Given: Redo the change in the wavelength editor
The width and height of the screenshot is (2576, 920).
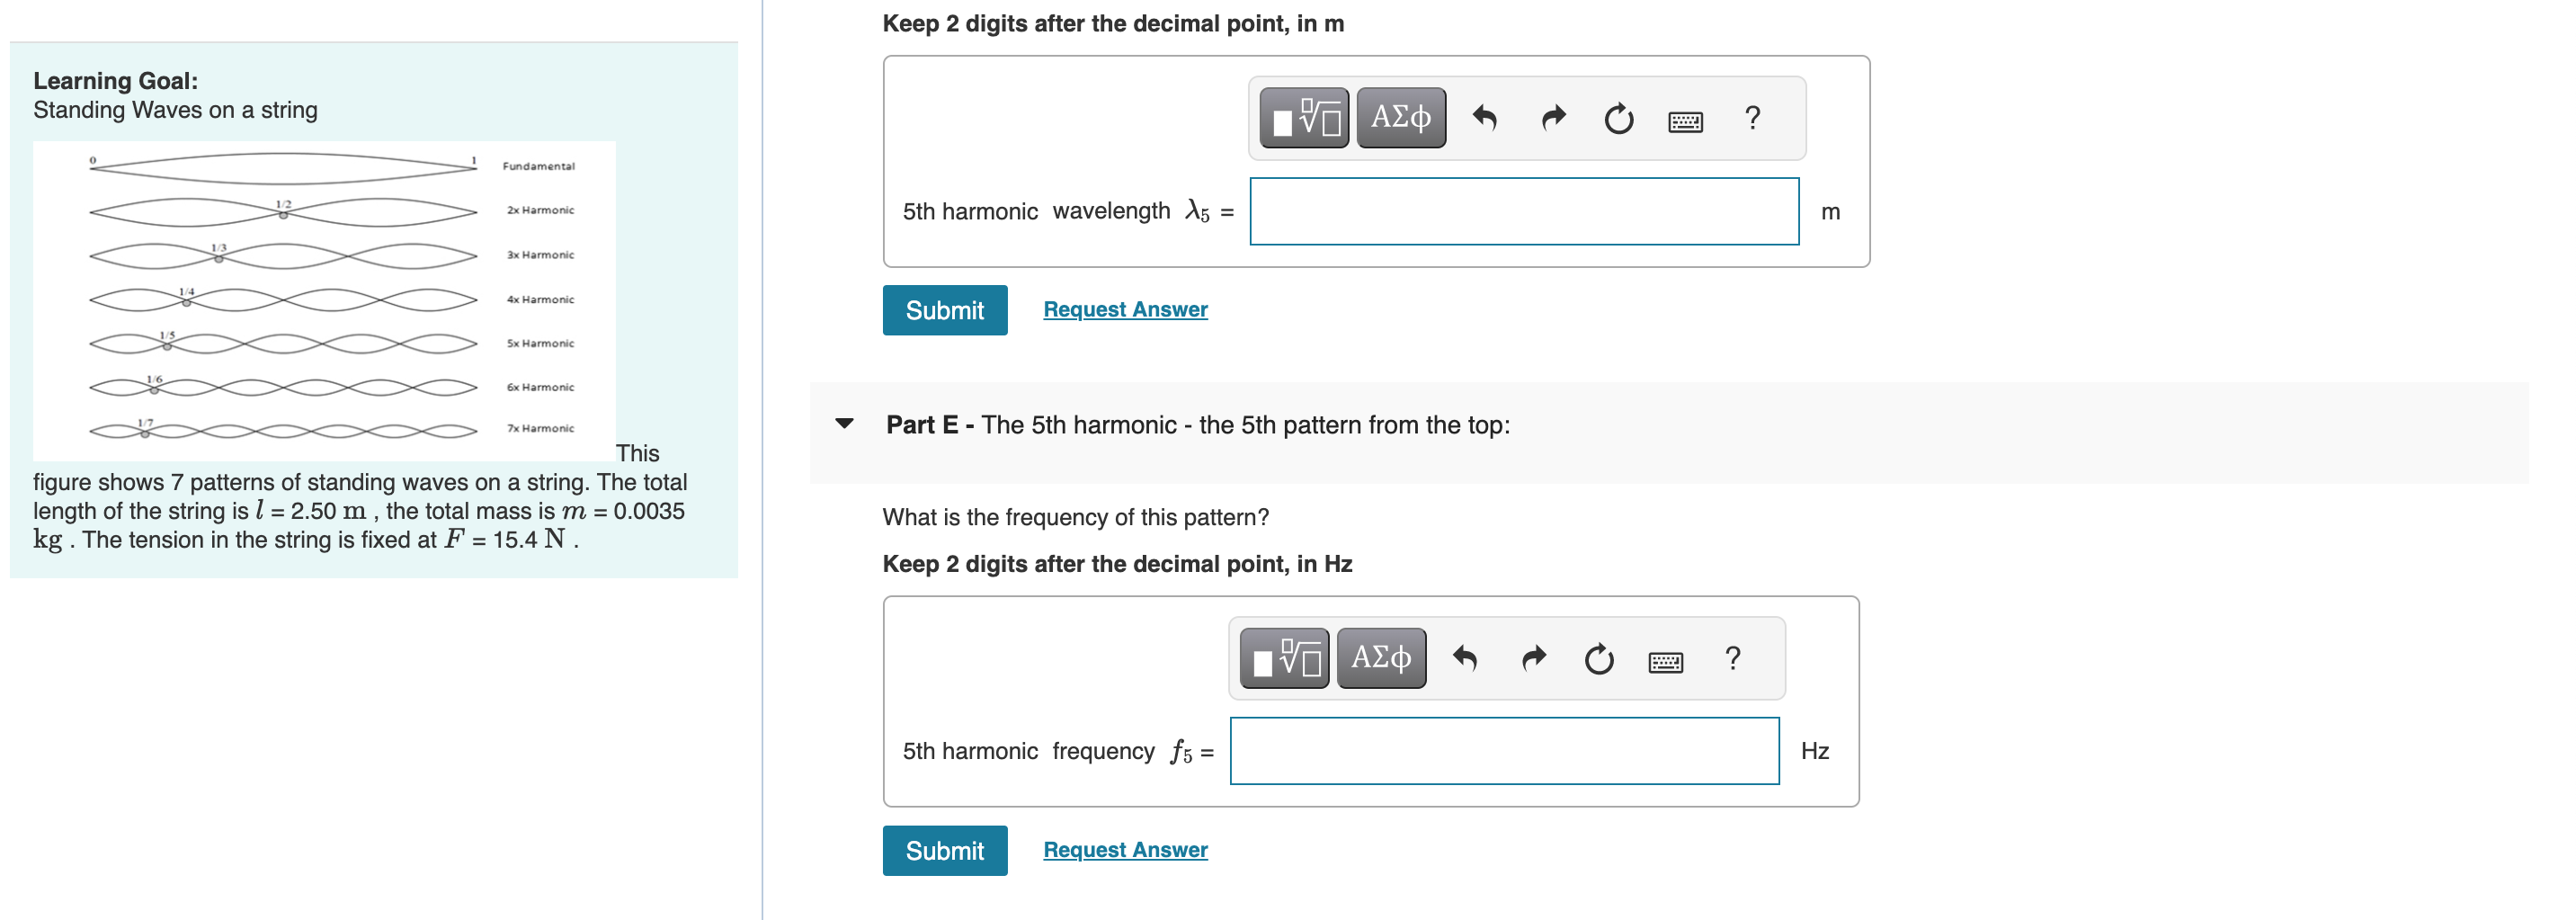Looking at the screenshot, I should (x=1553, y=117).
